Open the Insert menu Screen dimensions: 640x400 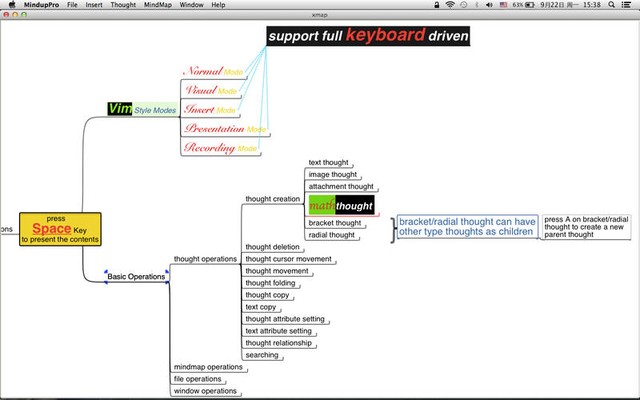(93, 5)
